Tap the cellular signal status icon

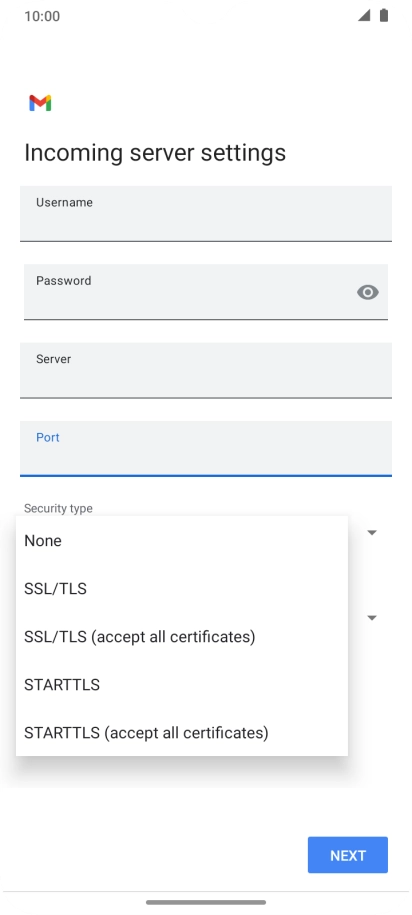coord(364,16)
